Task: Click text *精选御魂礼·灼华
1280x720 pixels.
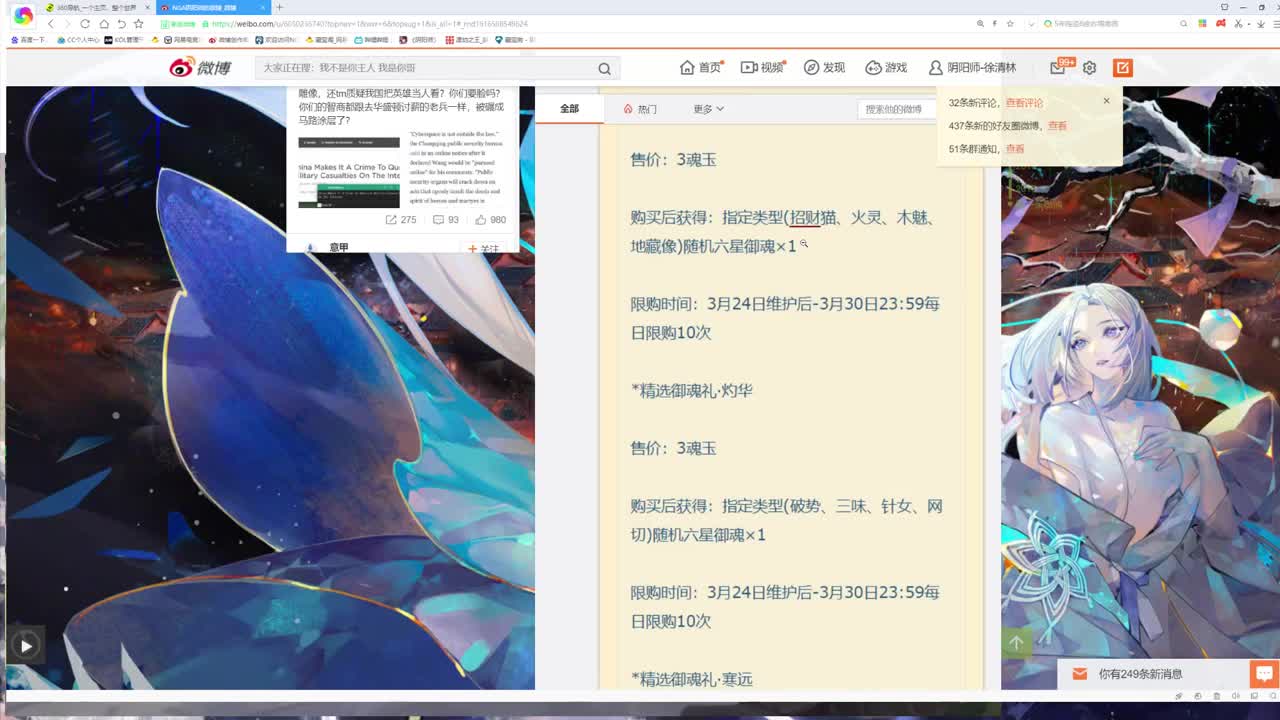Action: tap(691, 391)
